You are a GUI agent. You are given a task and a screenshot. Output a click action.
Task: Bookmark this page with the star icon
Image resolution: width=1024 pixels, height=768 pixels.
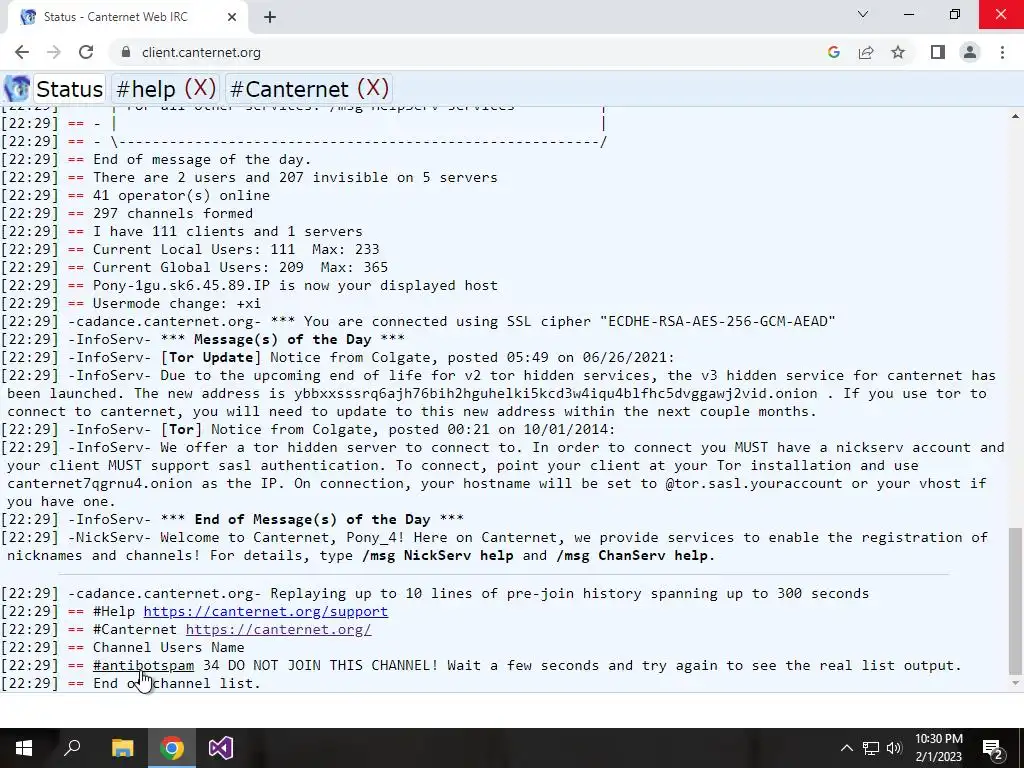coord(898,52)
